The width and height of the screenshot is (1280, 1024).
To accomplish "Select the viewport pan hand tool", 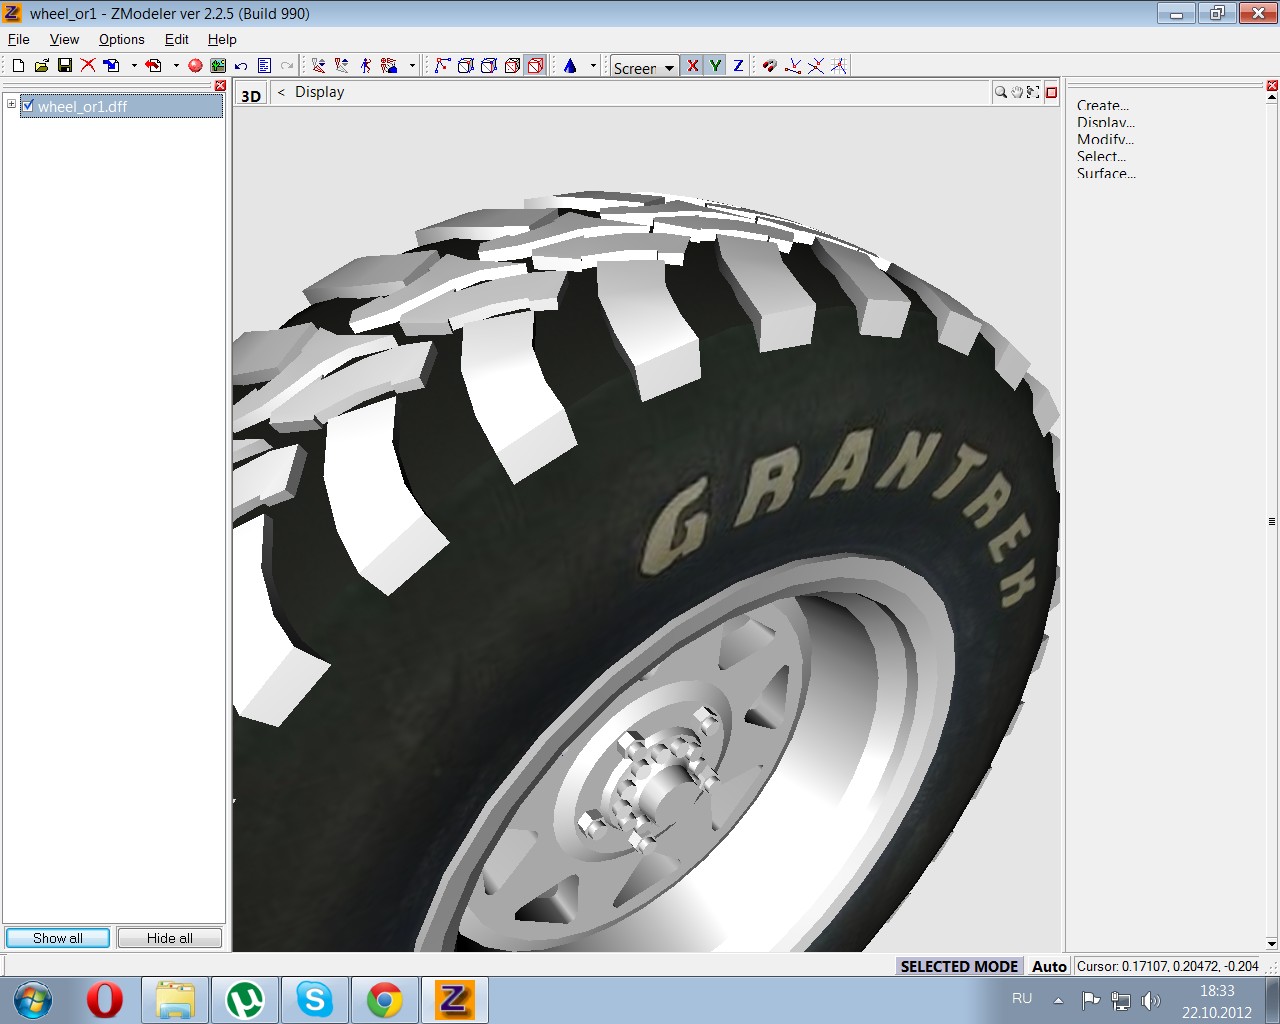I will coord(1017,92).
